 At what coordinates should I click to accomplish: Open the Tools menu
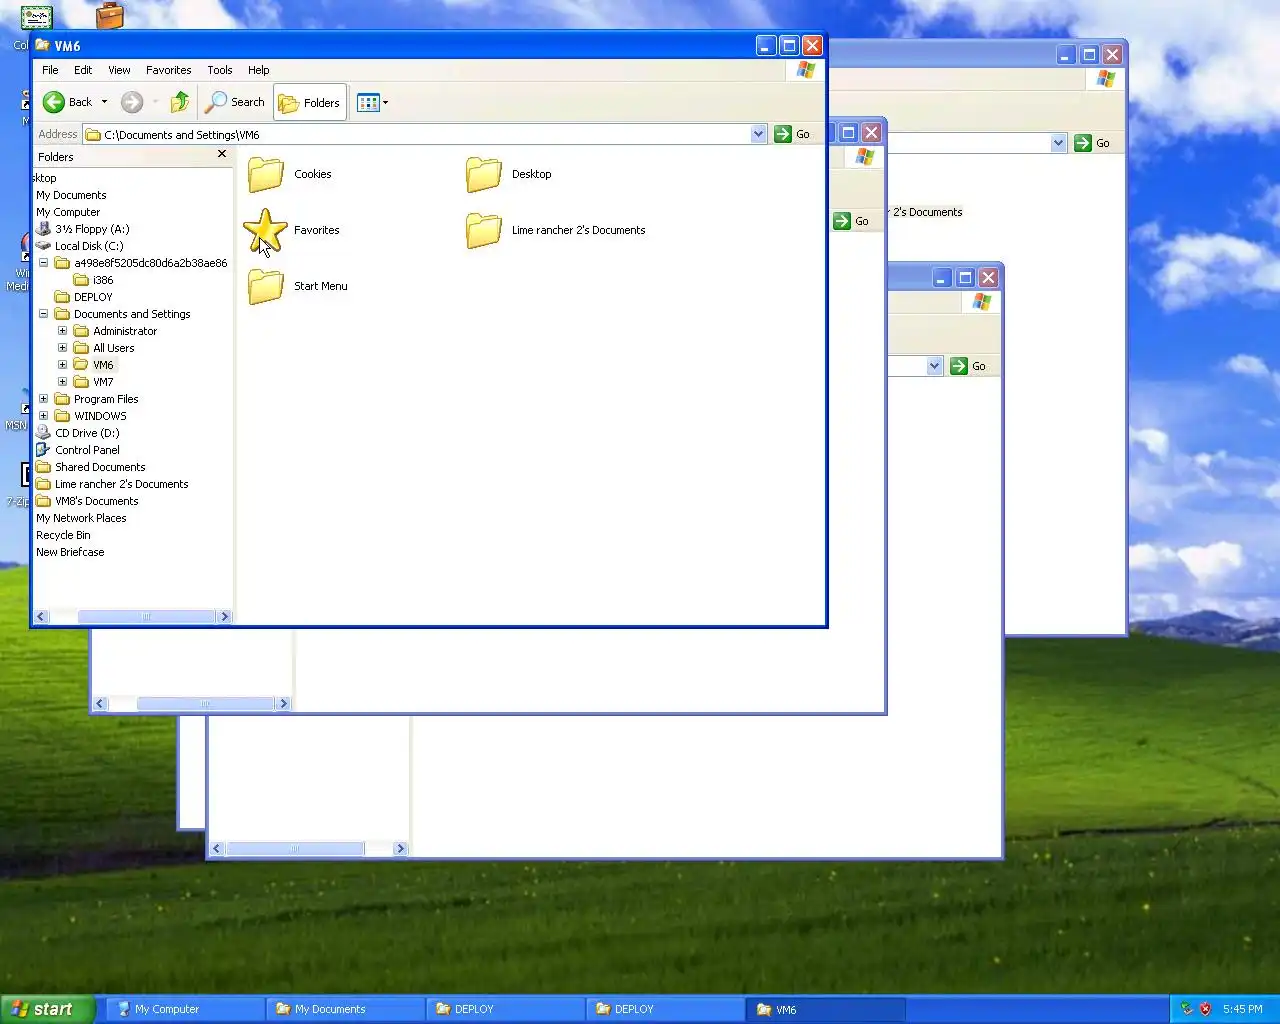(220, 70)
